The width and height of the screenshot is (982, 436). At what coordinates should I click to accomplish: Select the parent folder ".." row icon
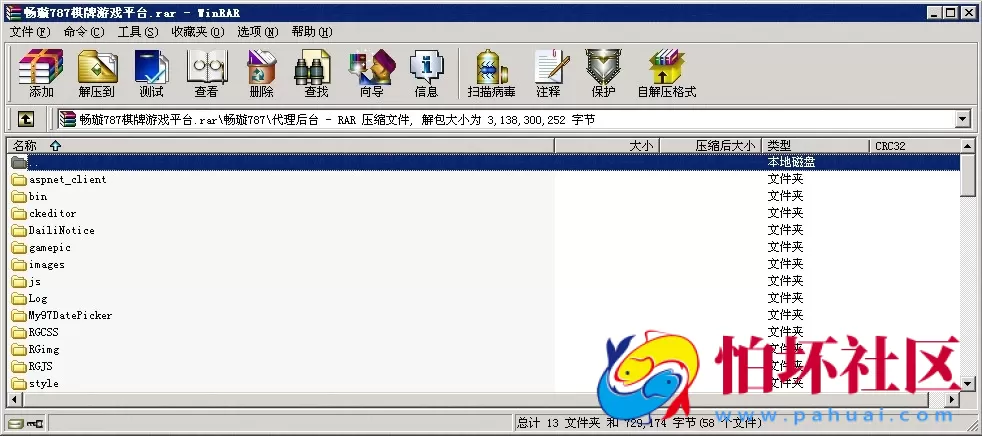tap(19, 162)
